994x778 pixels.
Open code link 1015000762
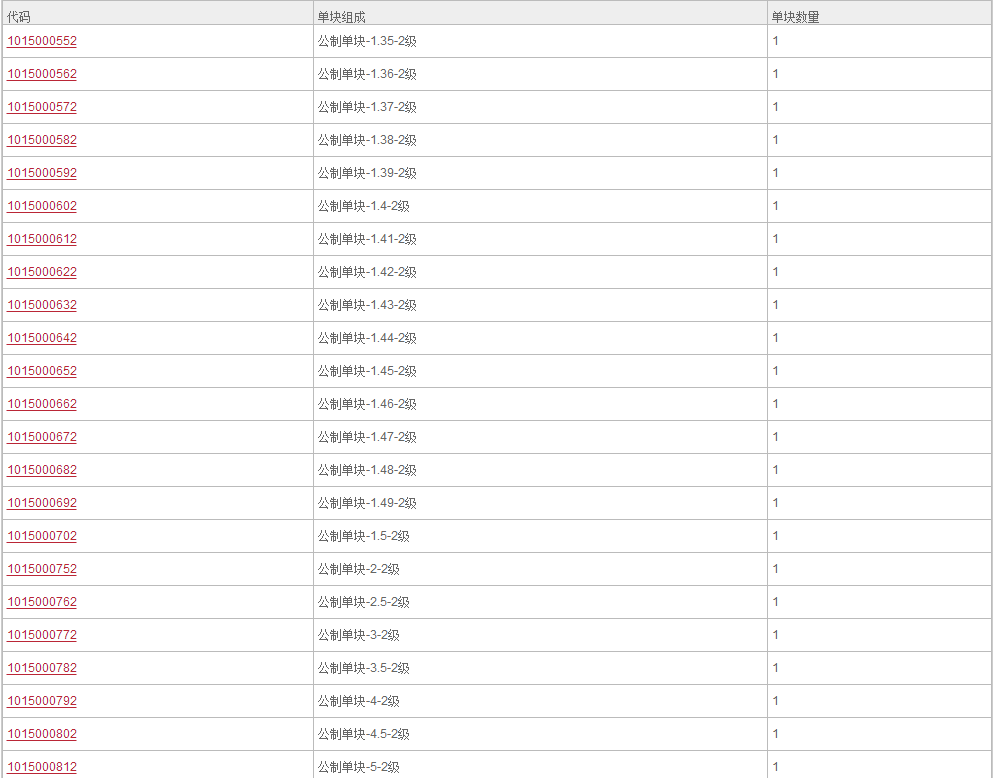tap(42, 602)
